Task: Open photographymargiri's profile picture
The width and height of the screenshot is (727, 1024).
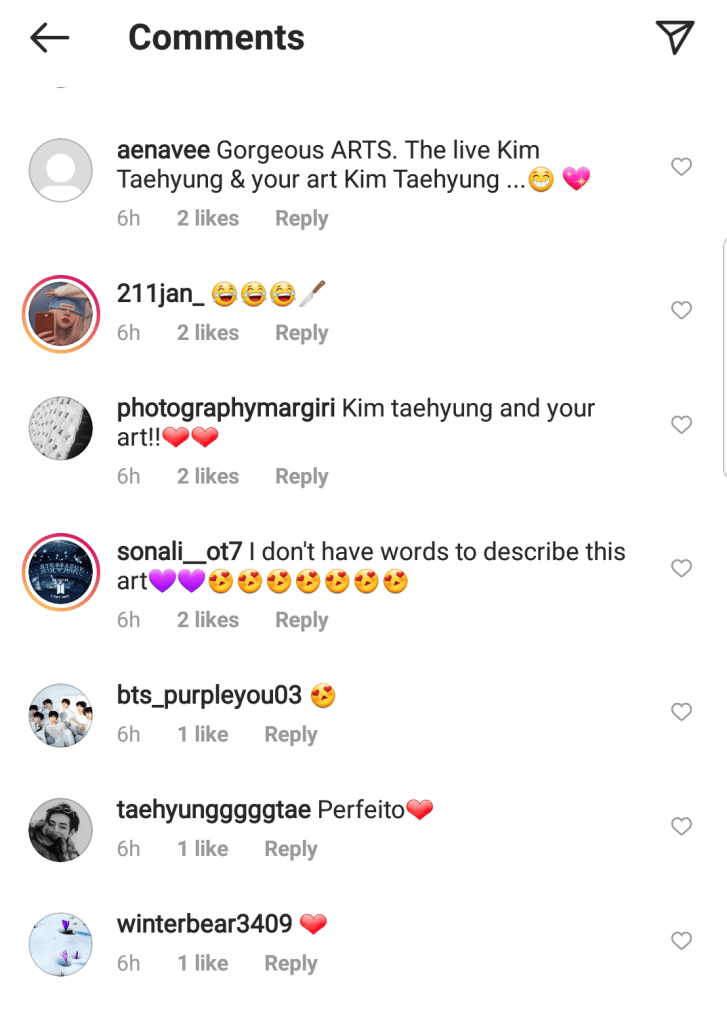Action: [x=61, y=428]
